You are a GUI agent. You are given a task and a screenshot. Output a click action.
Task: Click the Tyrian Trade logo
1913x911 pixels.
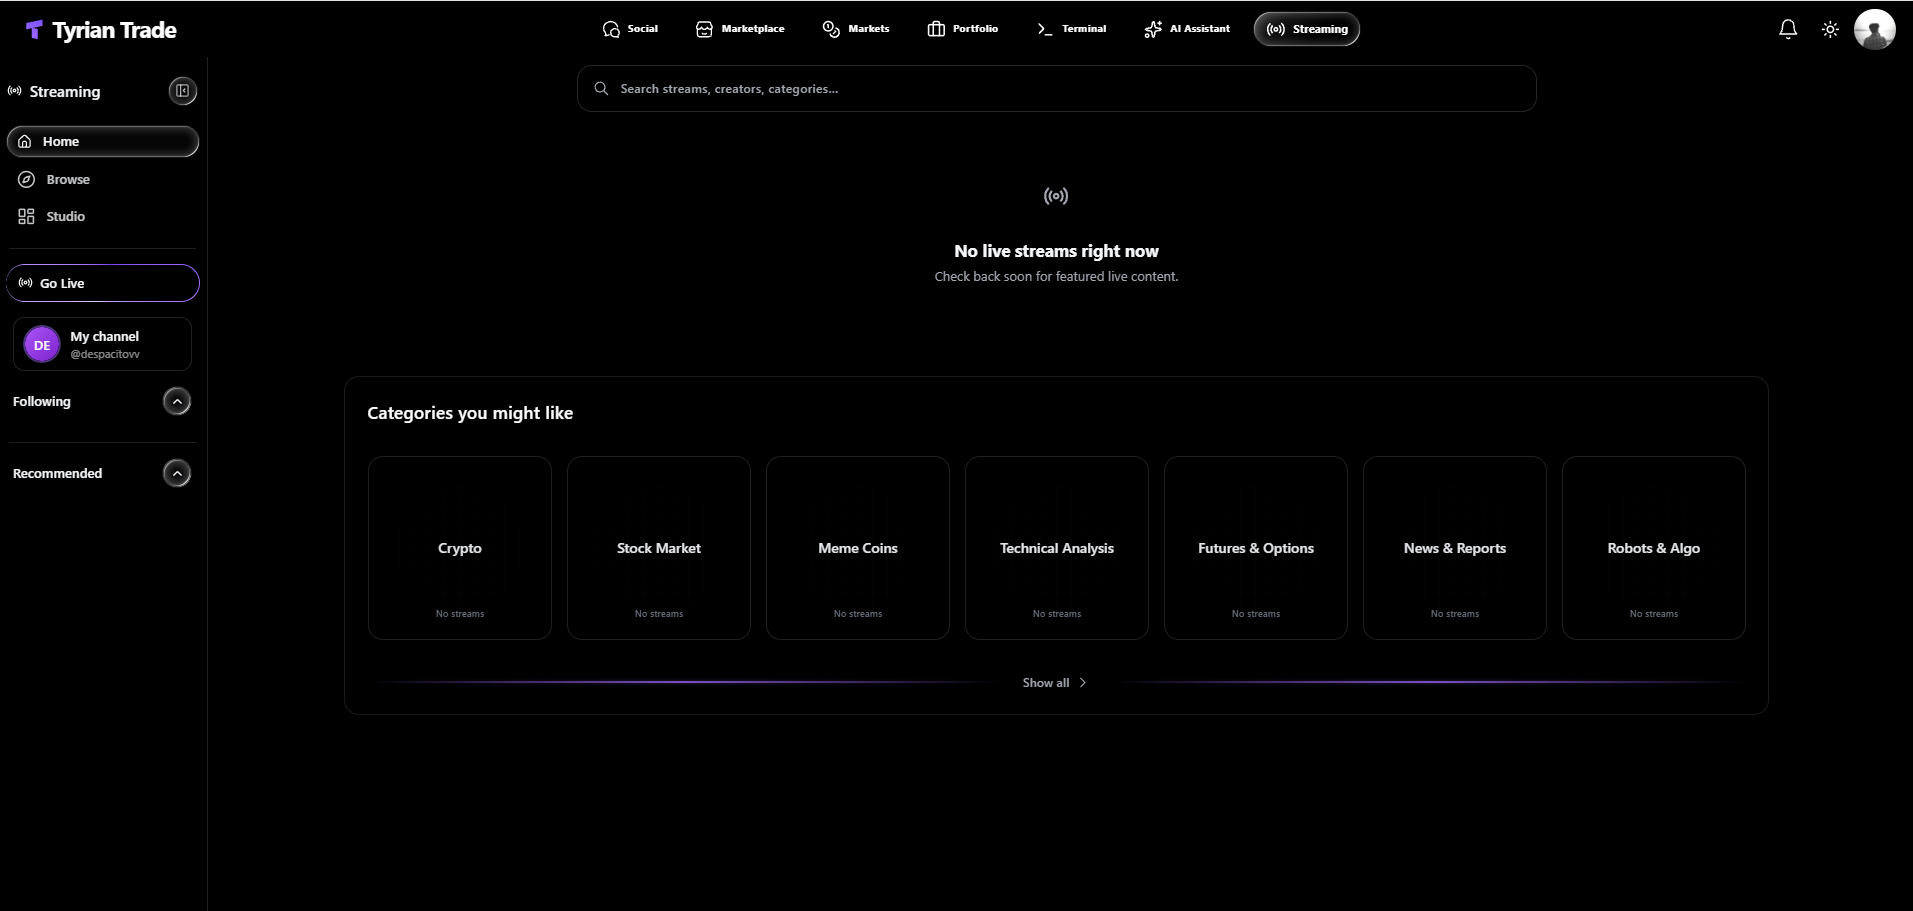click(x=101, y=30)
